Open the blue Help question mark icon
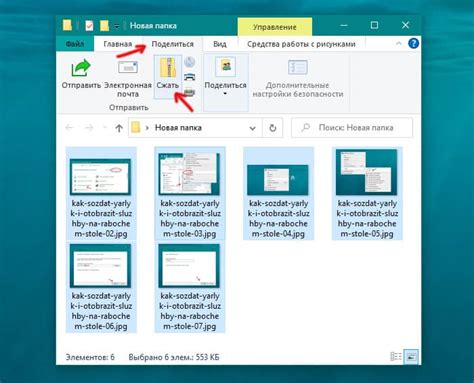The width and height of the screenshot is (474, 383). [x=413, y=44]
